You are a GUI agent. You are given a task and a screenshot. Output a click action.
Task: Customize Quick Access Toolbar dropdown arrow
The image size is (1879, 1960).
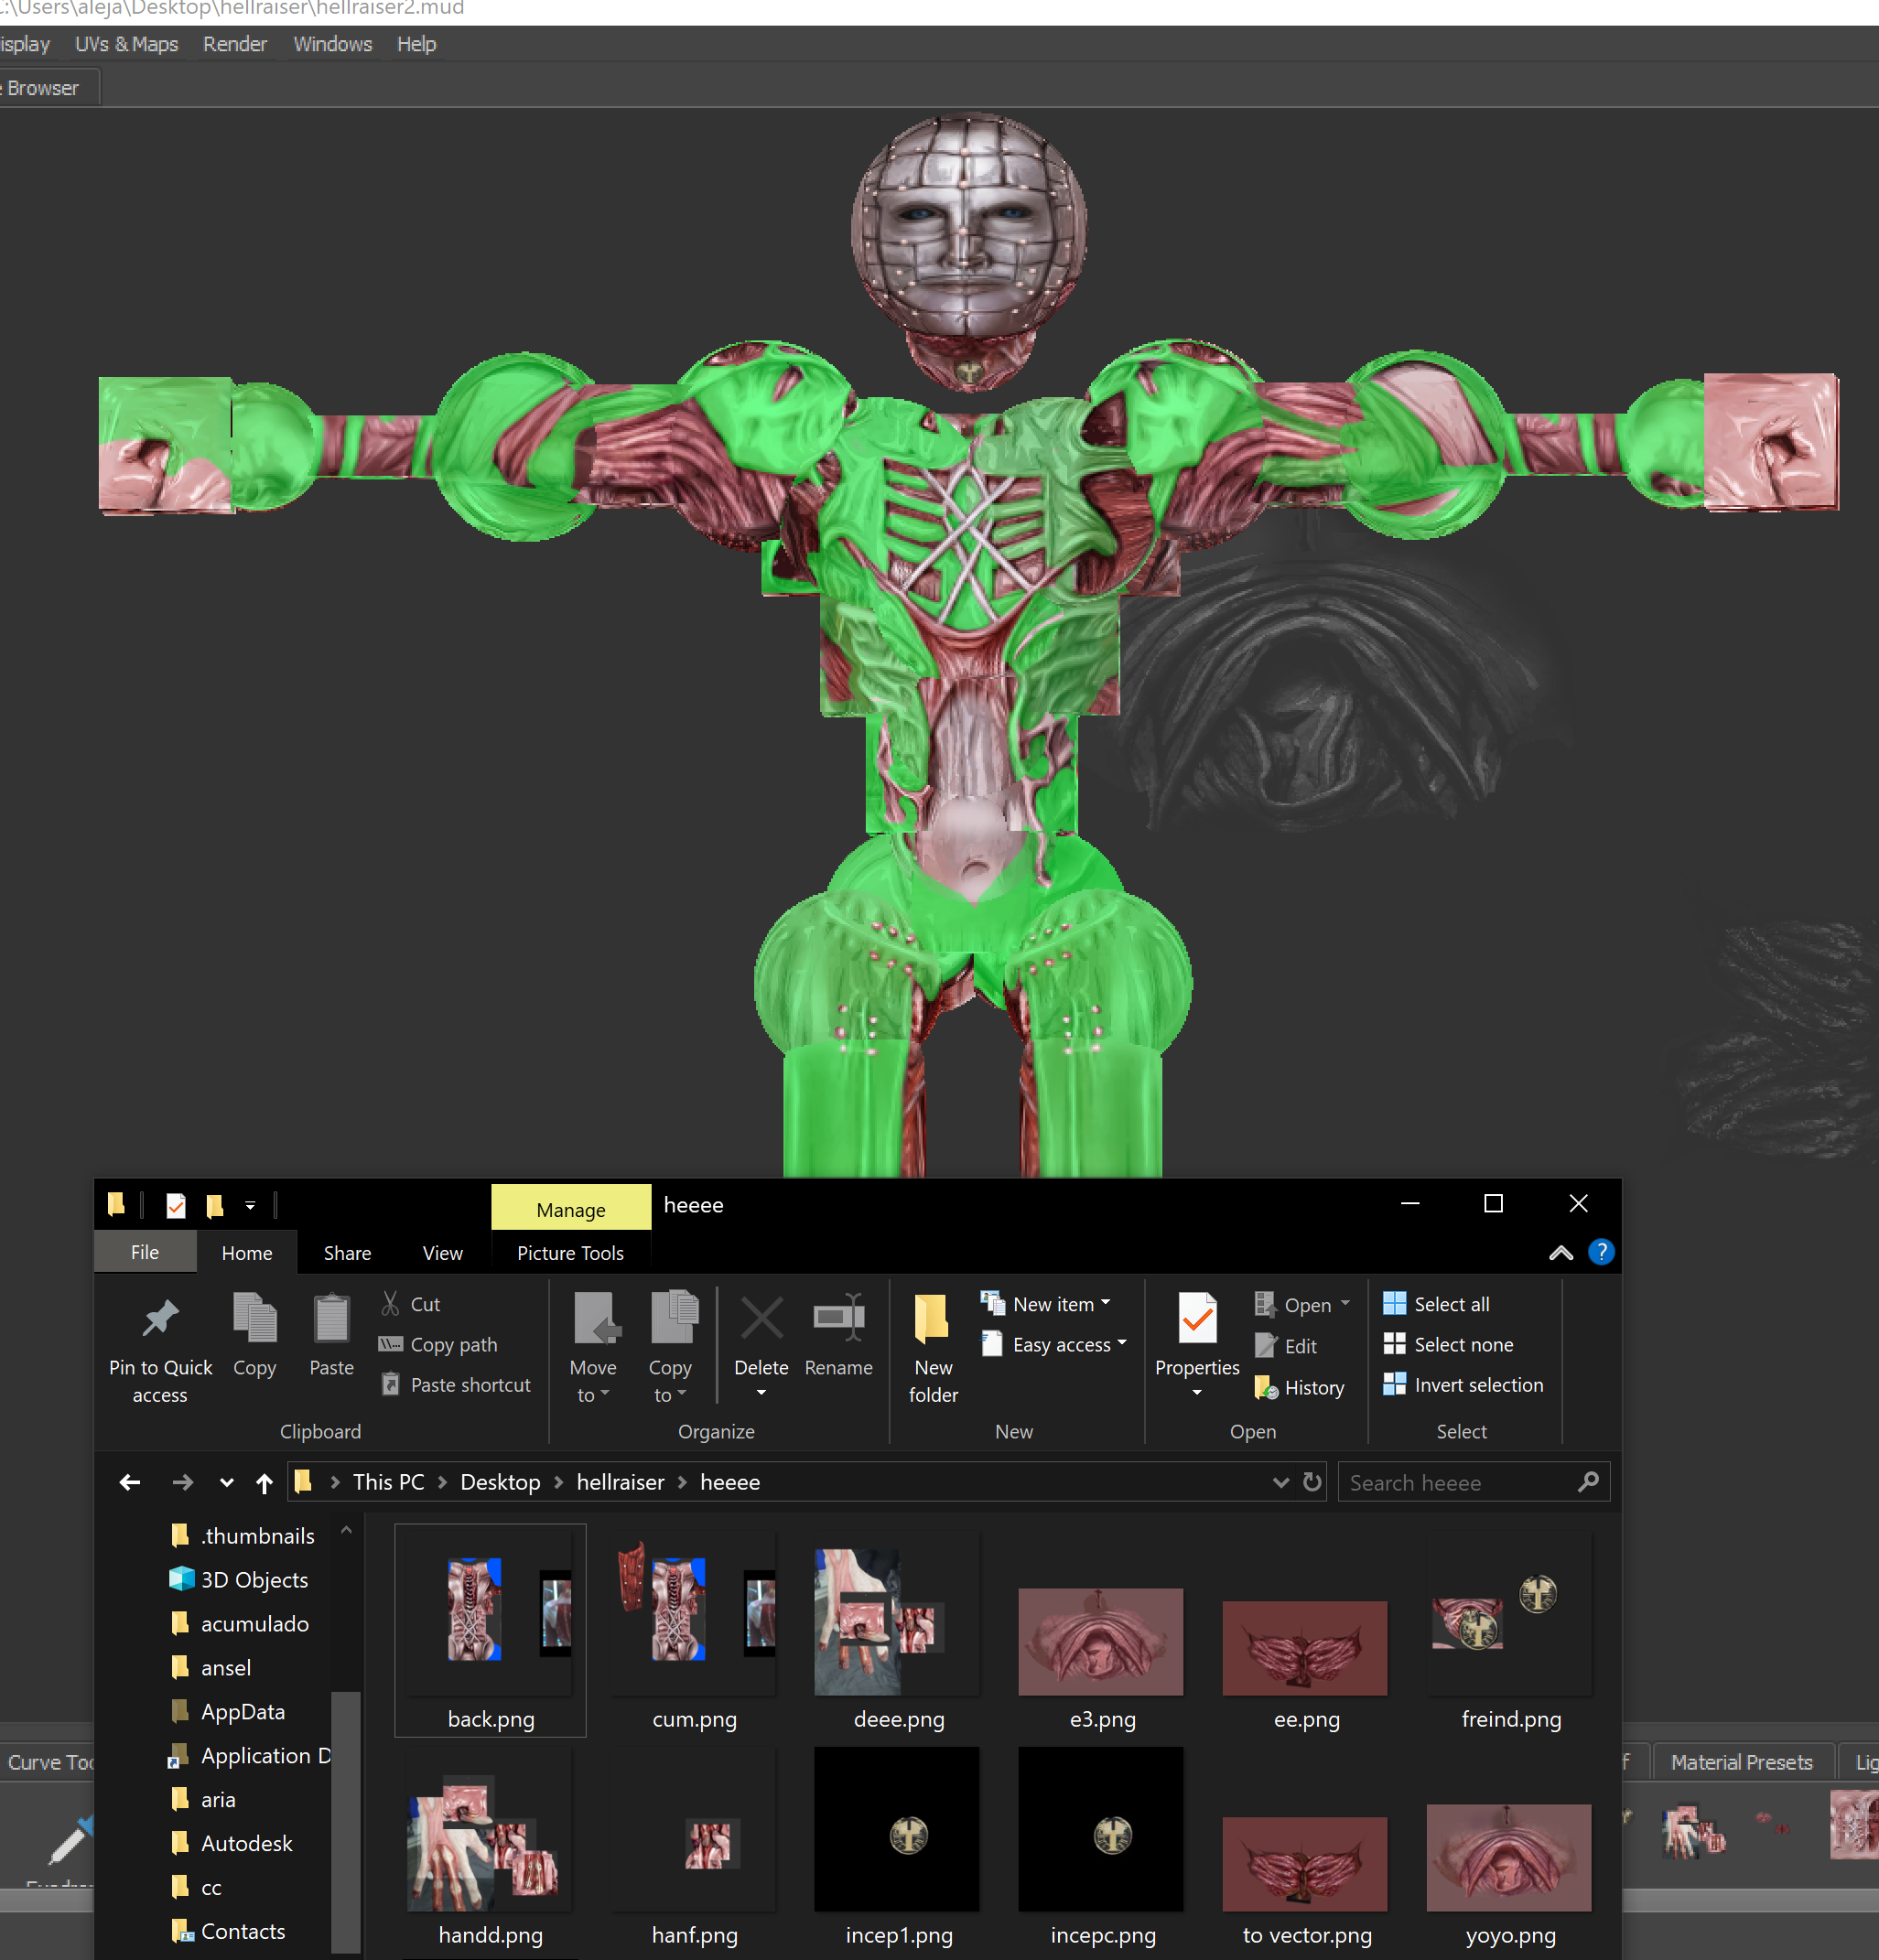pyautogui.click(x=250, y=1206)
